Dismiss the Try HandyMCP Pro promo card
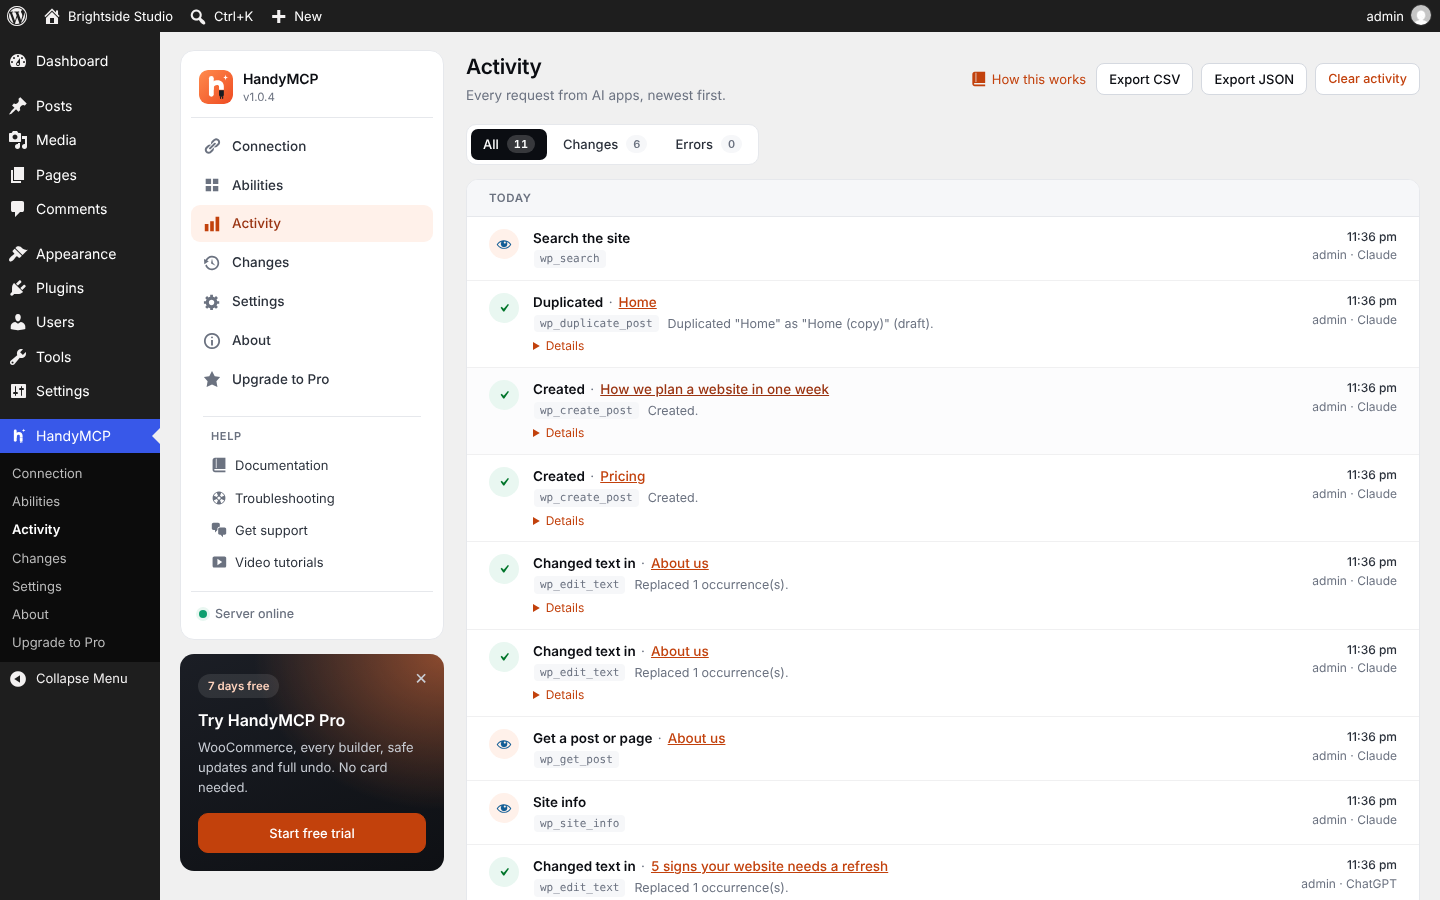Image resolution: width=1440 pixels, height=900 pixels. (x=421, y=678)
